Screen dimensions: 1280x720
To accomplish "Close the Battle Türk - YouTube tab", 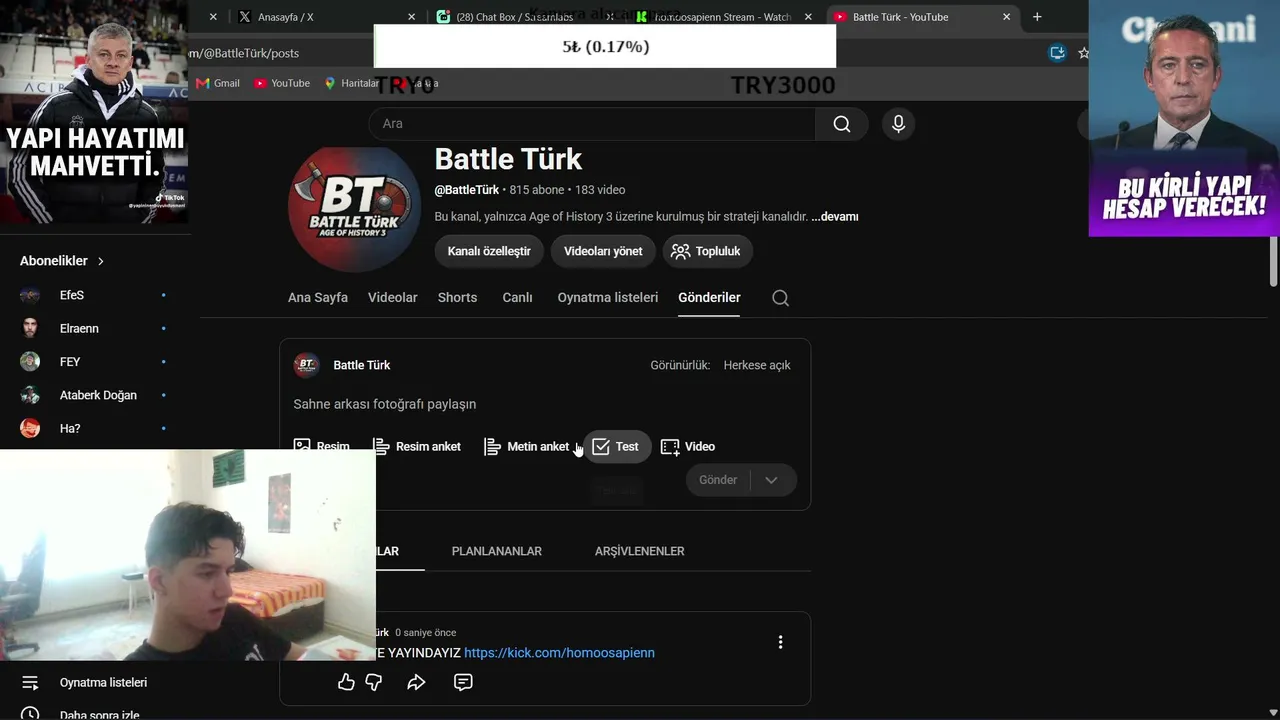I will pos(1006,17).
